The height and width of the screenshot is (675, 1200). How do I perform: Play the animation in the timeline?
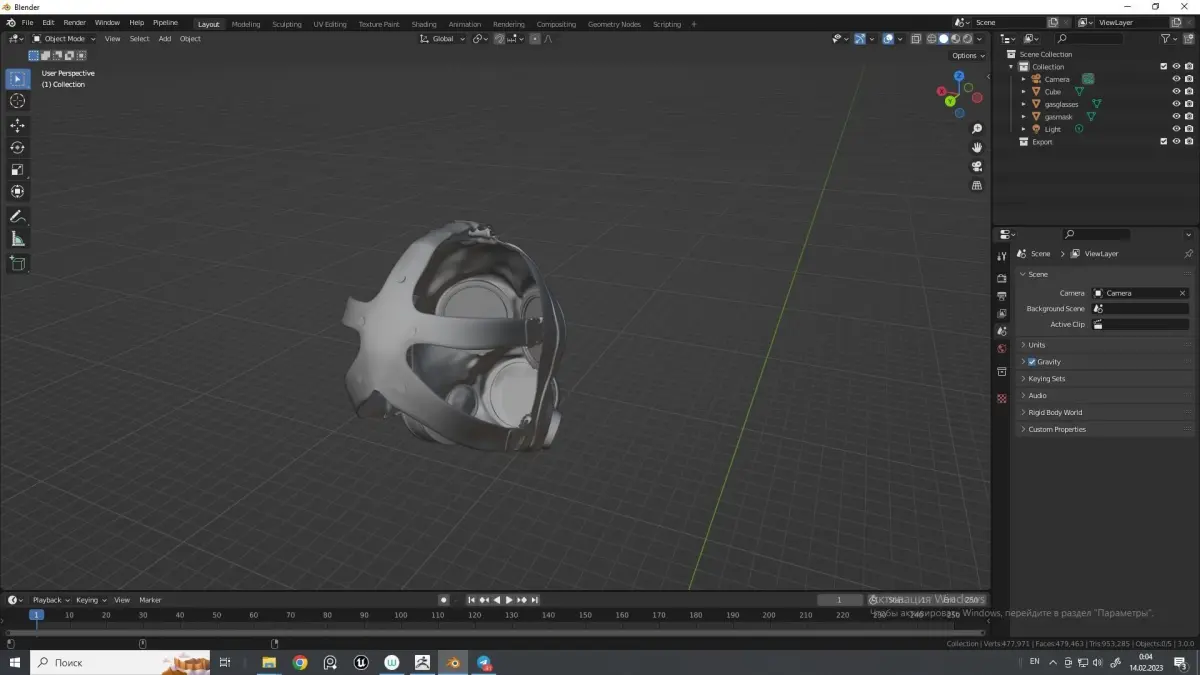509,600
